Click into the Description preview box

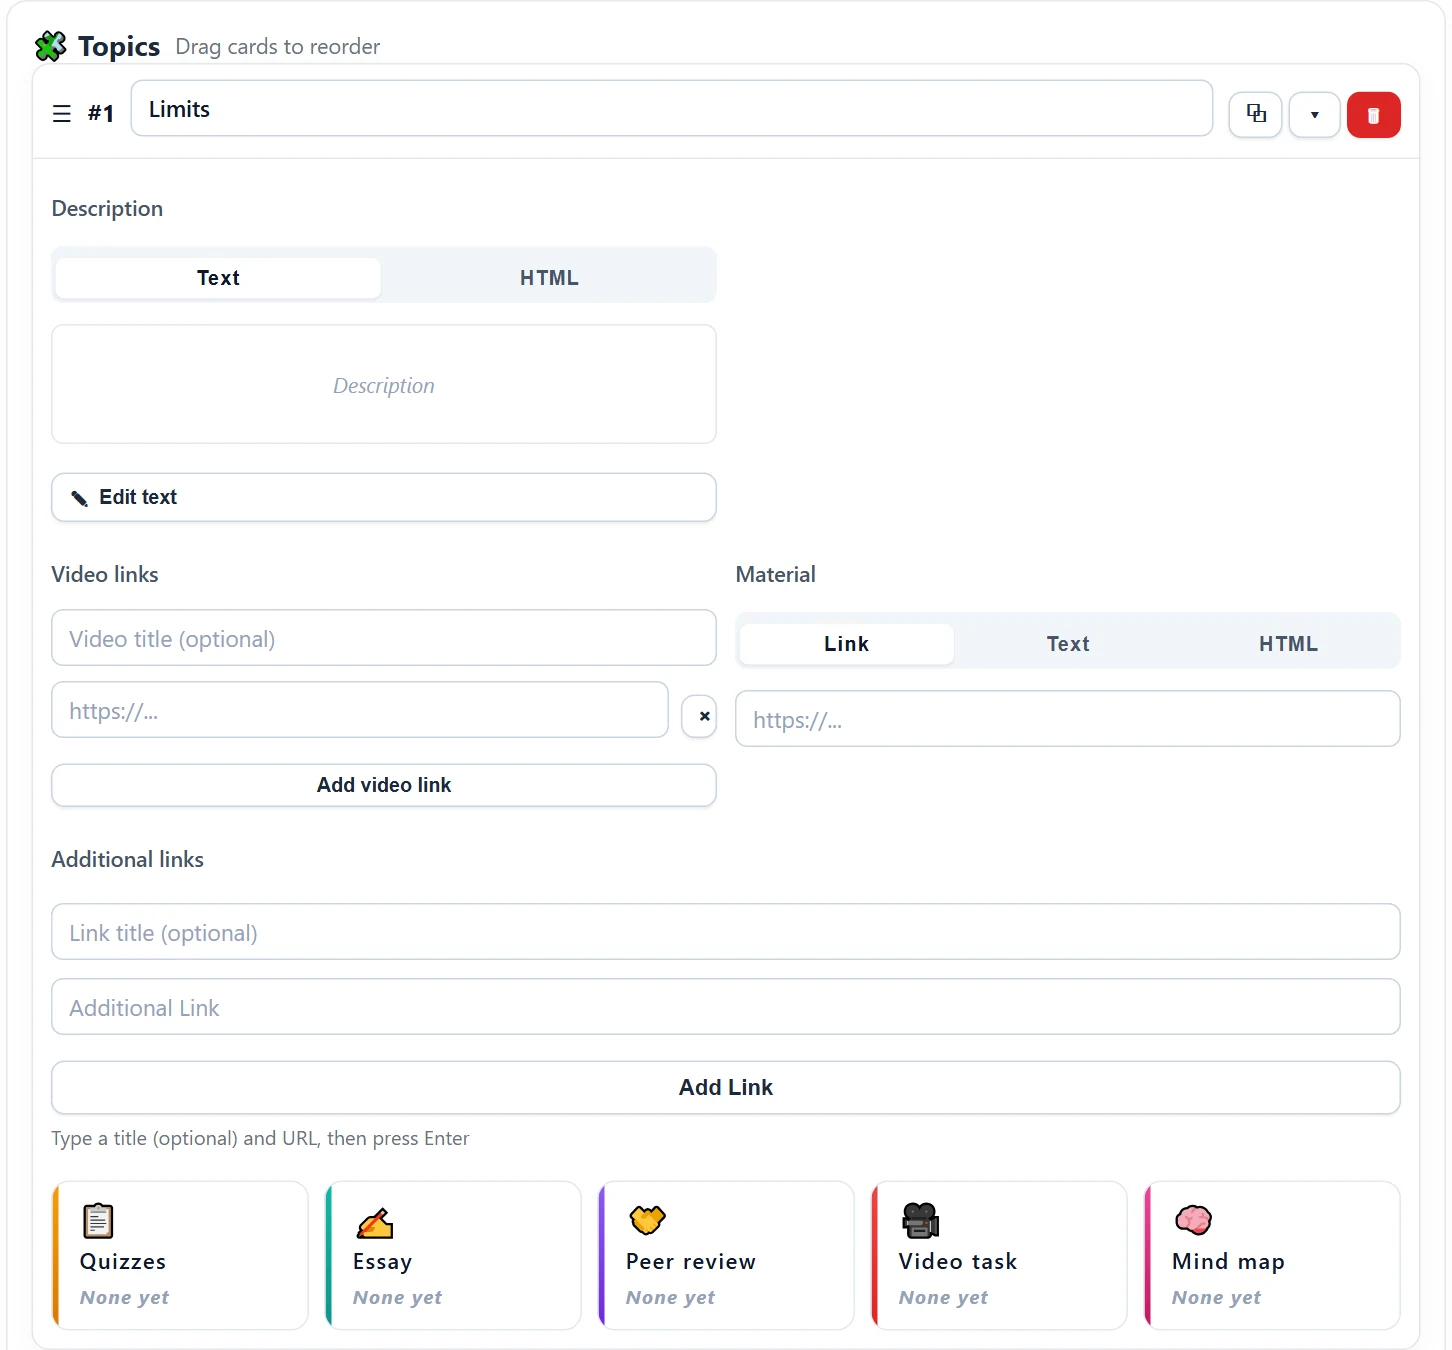[x=384, y=385]
